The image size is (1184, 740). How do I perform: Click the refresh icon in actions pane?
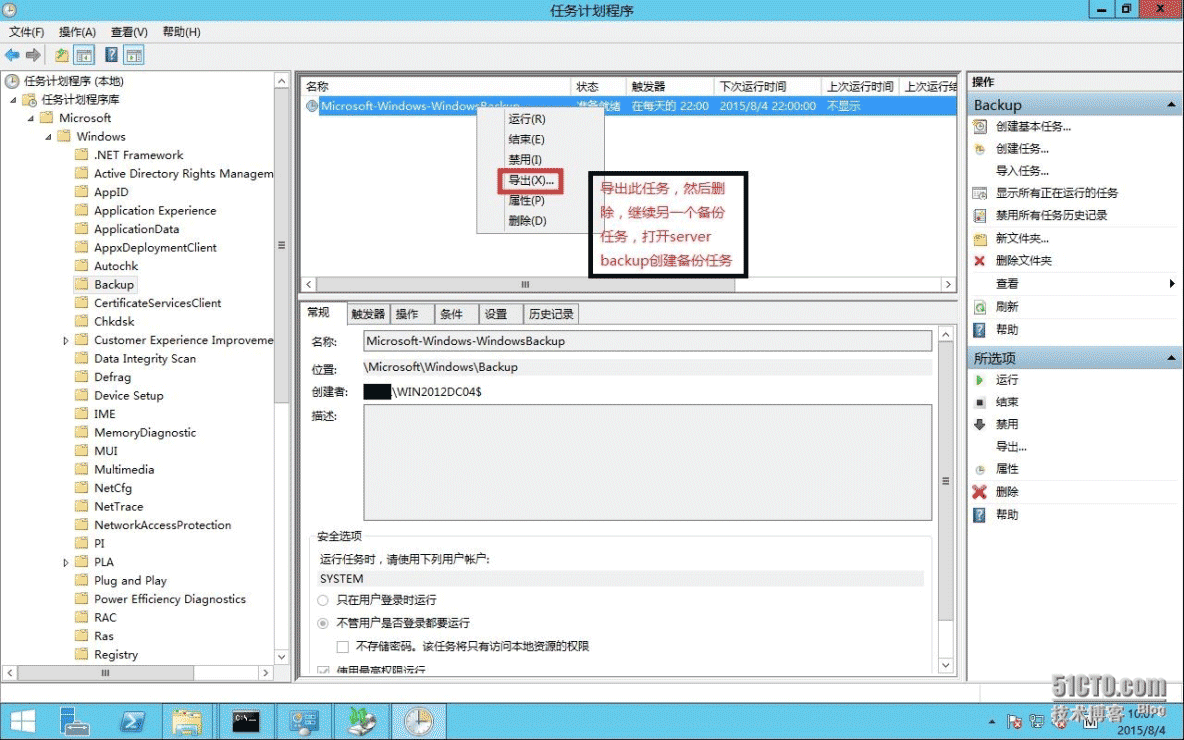(x=979, y=307)
